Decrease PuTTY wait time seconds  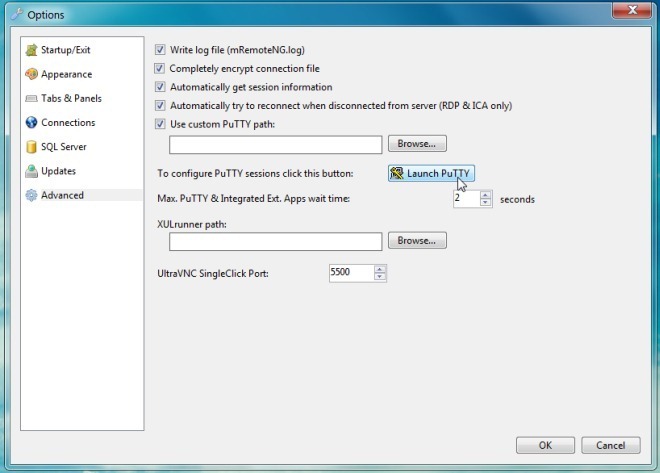(x=485, y=202)
